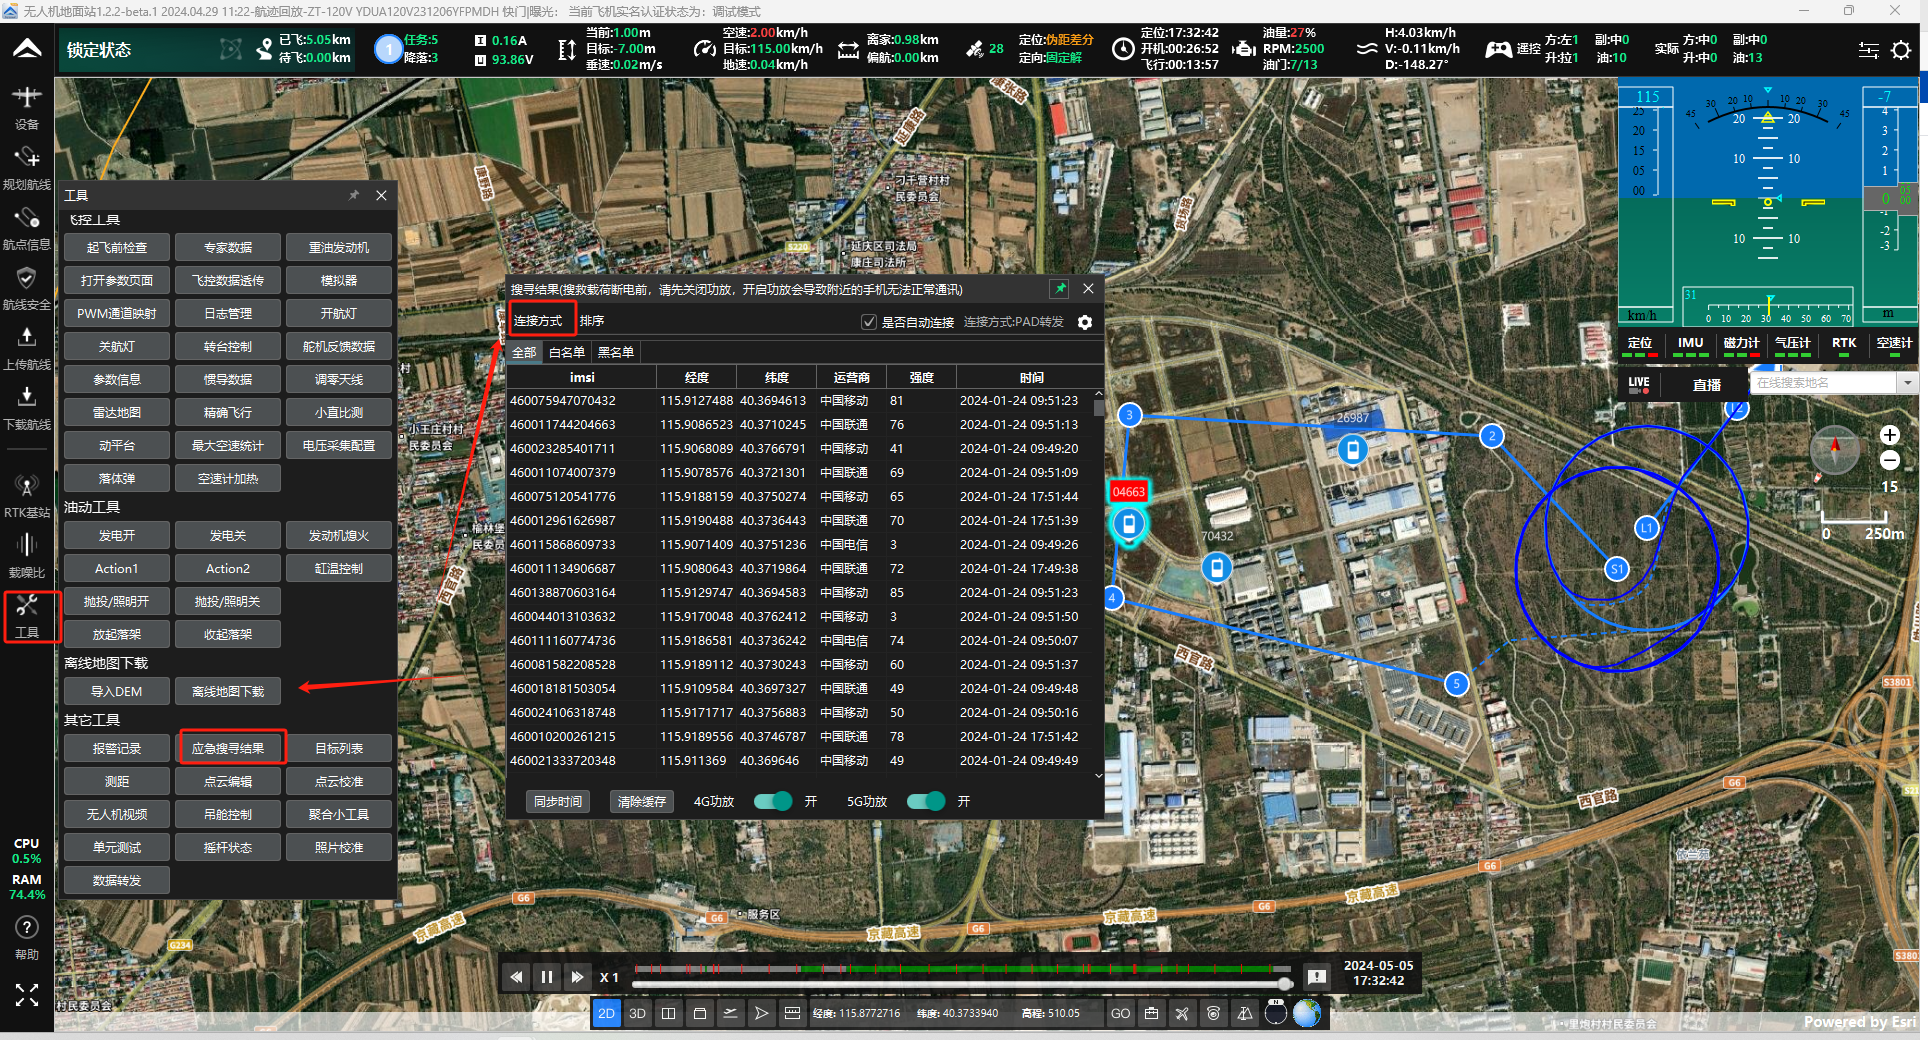The width and height of the screenshot is (1928, 1040).
Task: Click the airplane icon in the bottom toolbar
Action: 1182,1013
